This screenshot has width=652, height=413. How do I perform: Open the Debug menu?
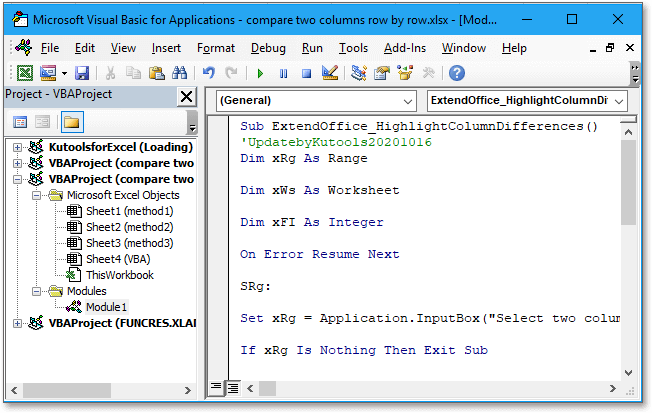click(268, 48)
